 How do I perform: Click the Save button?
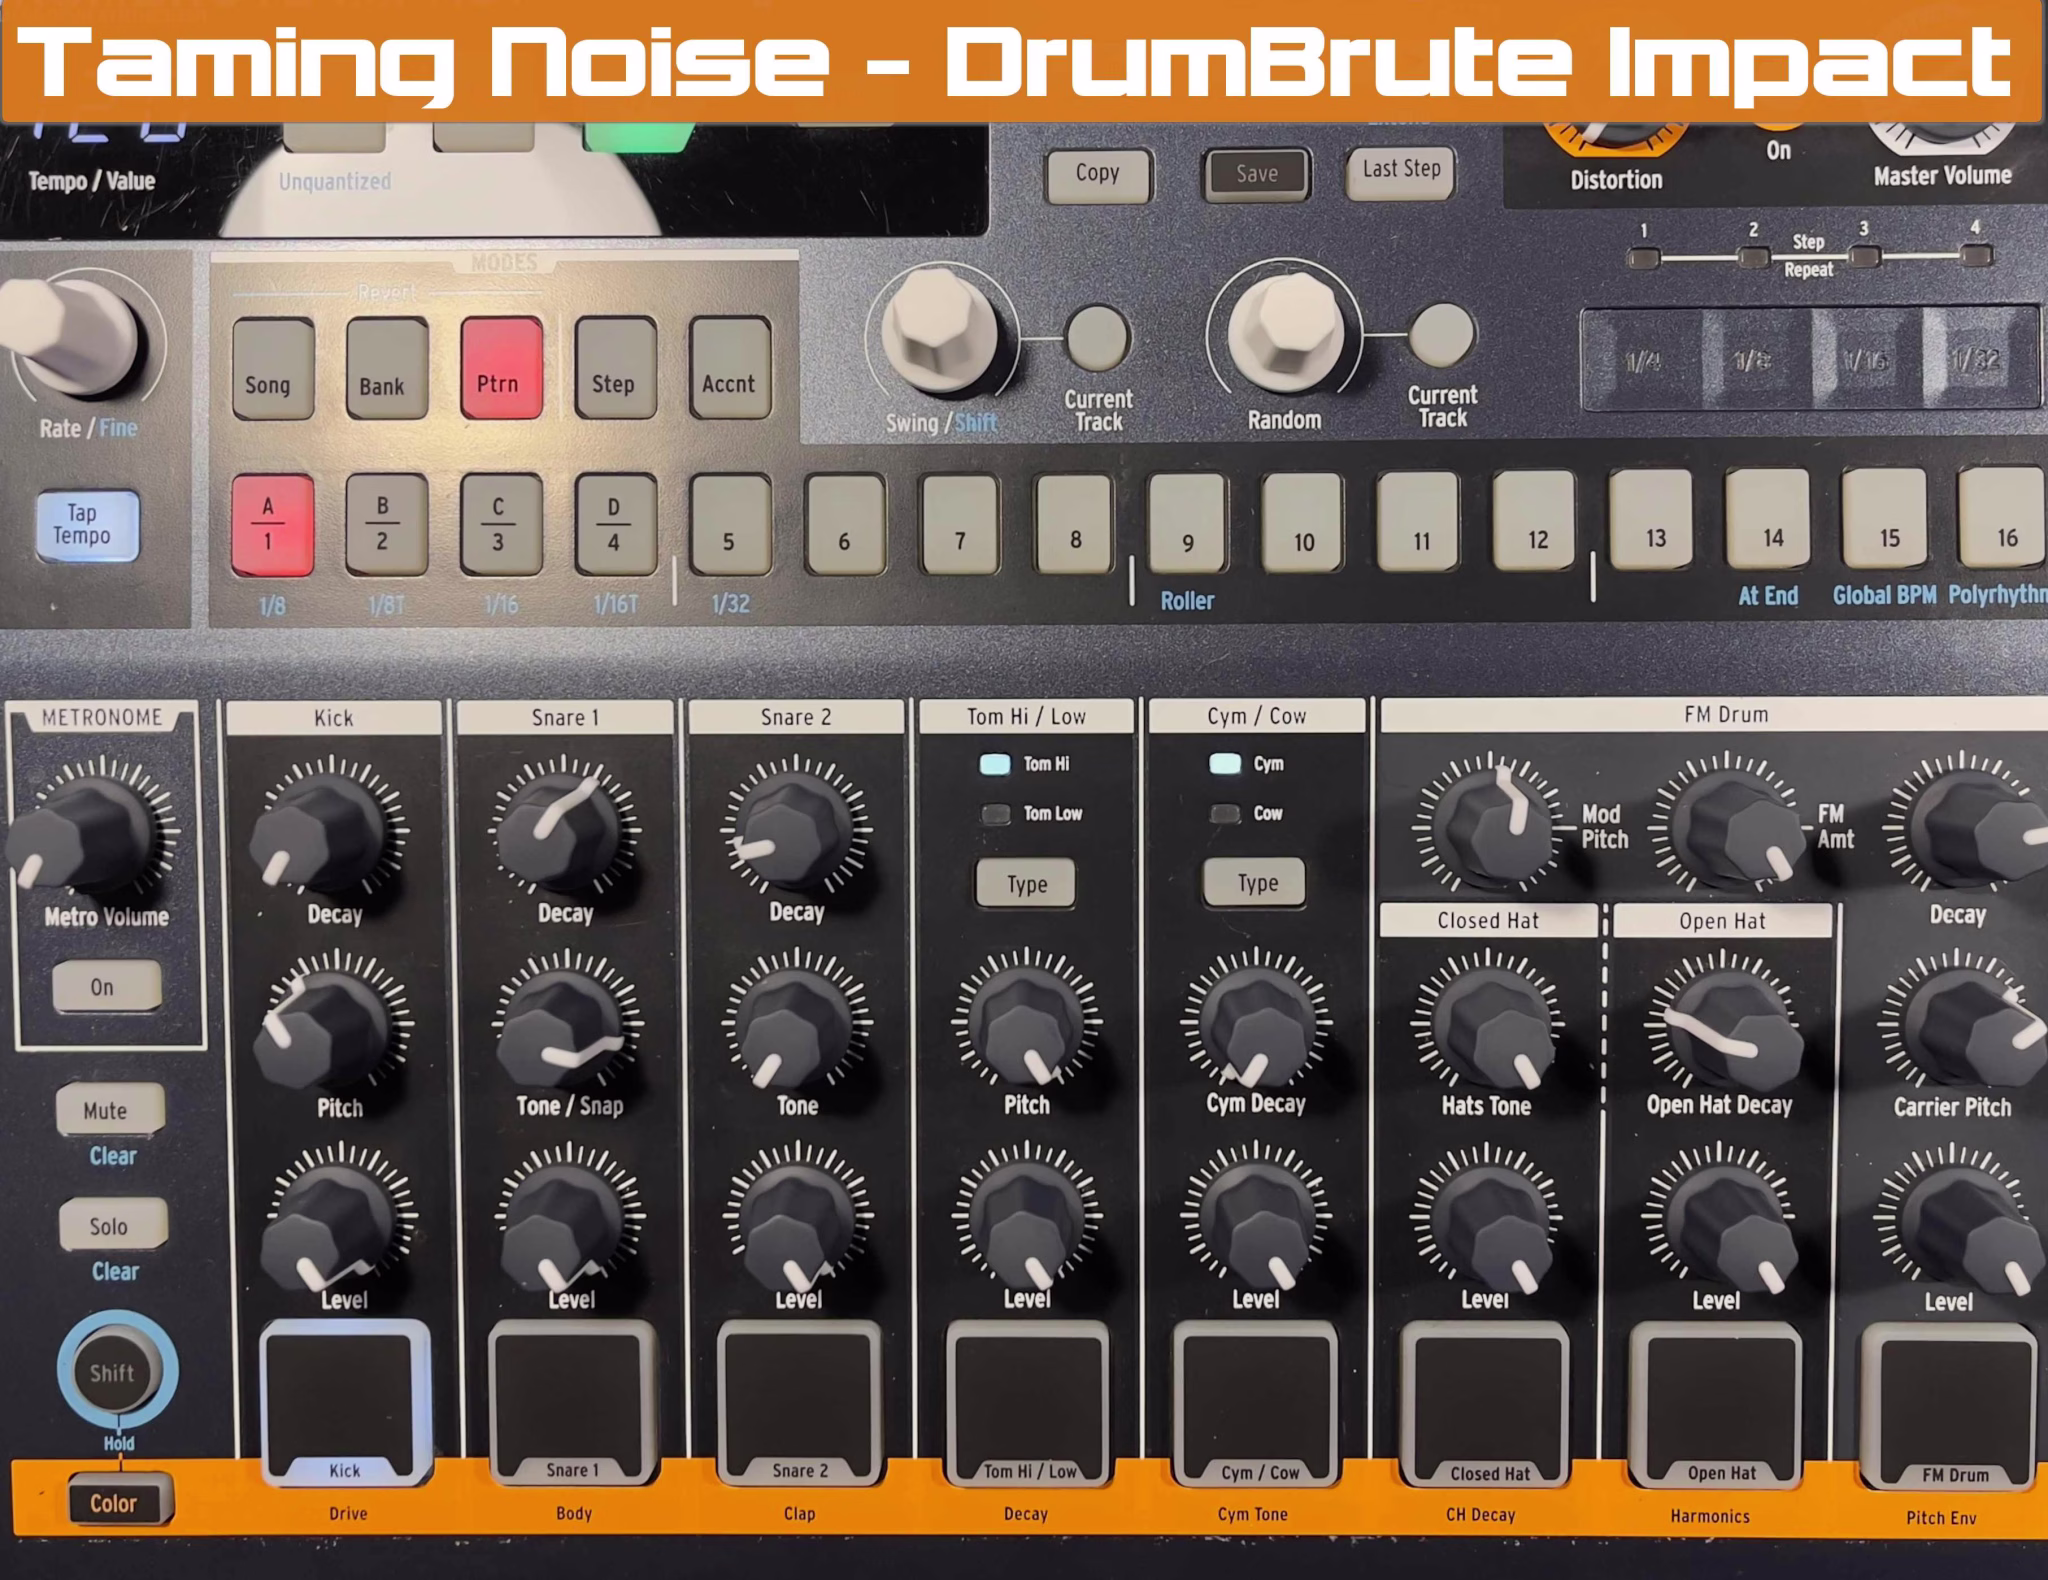pyautogui.click(x=1257, y=174)
